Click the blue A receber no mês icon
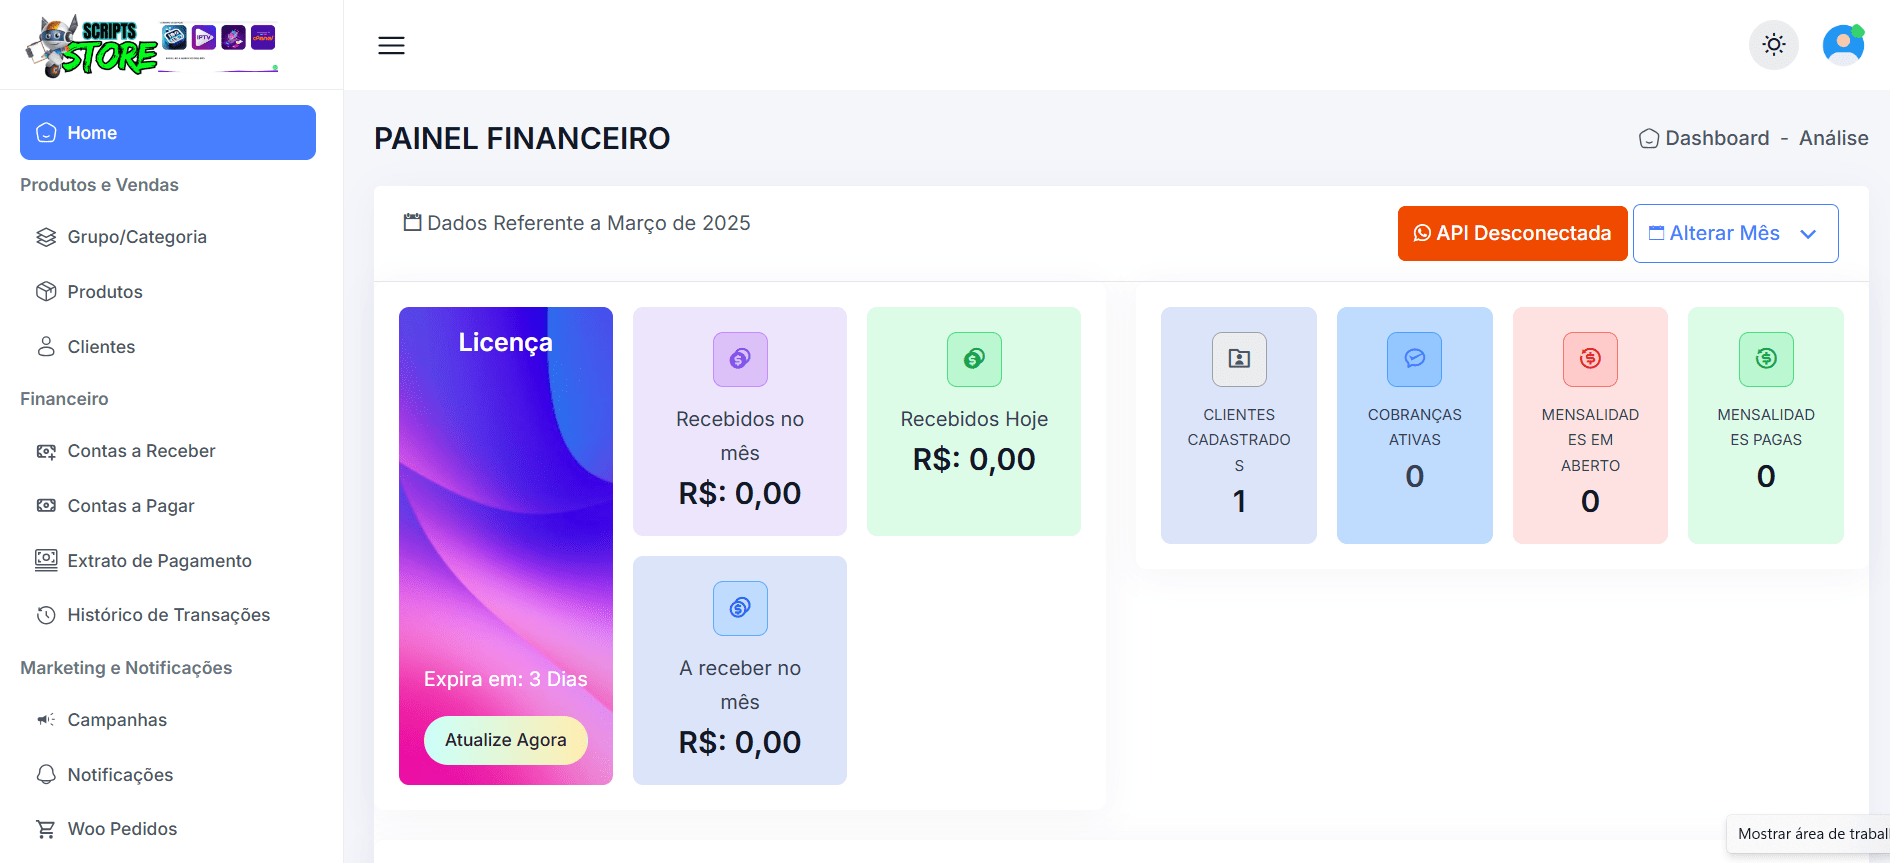 pos(740,608)
